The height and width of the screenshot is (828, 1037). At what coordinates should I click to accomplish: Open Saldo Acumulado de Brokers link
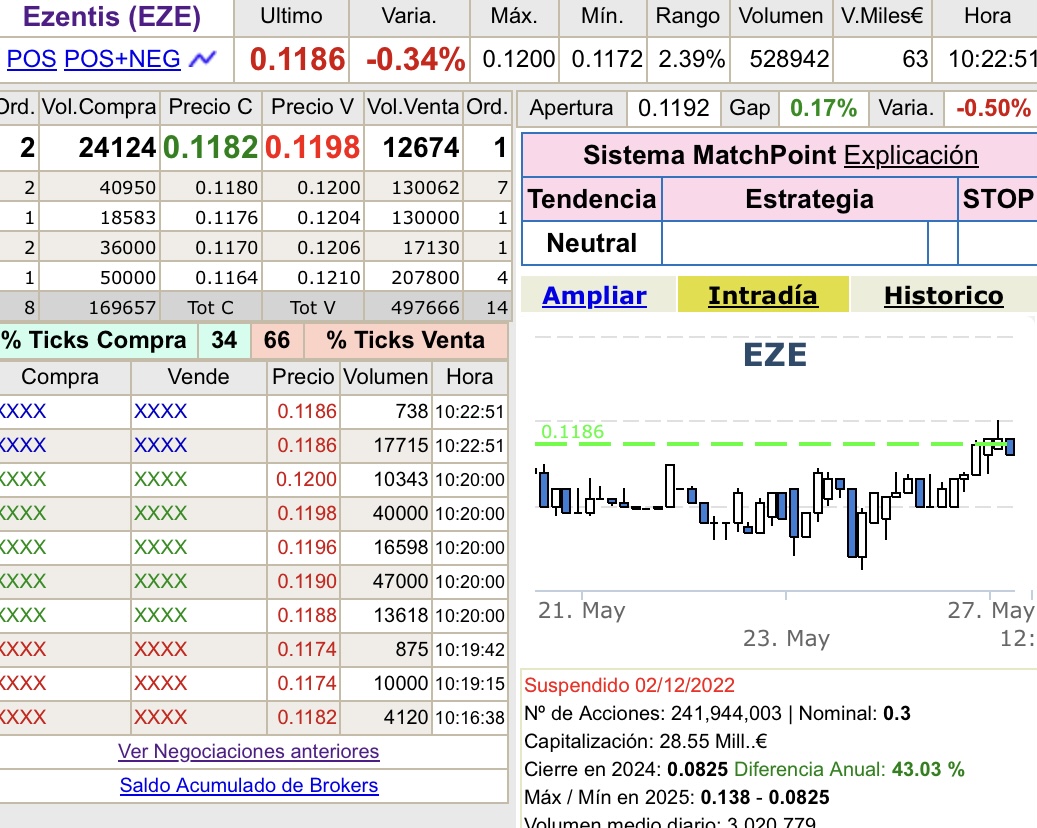[249, 785]
